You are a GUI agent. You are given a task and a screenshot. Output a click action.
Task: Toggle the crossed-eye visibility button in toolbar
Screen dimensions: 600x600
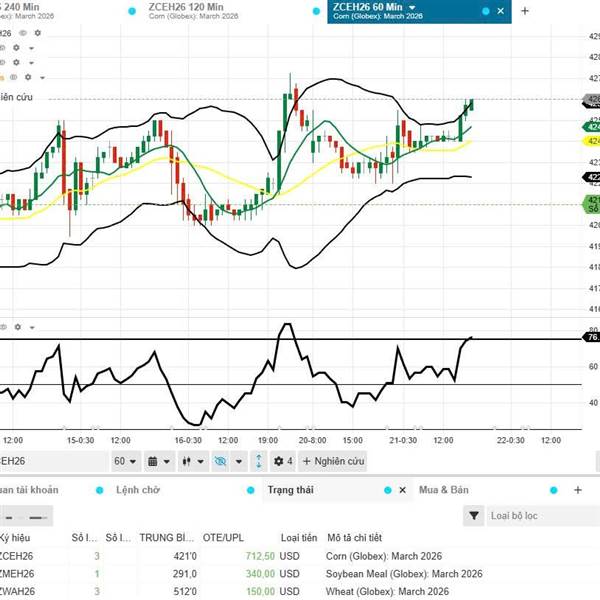click(221, 461)
